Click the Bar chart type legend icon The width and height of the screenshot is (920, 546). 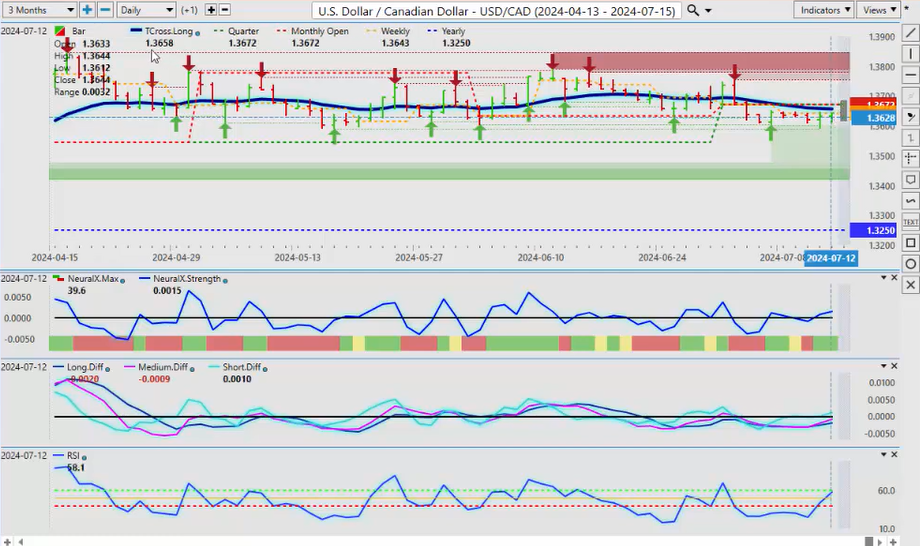point(60,30)
